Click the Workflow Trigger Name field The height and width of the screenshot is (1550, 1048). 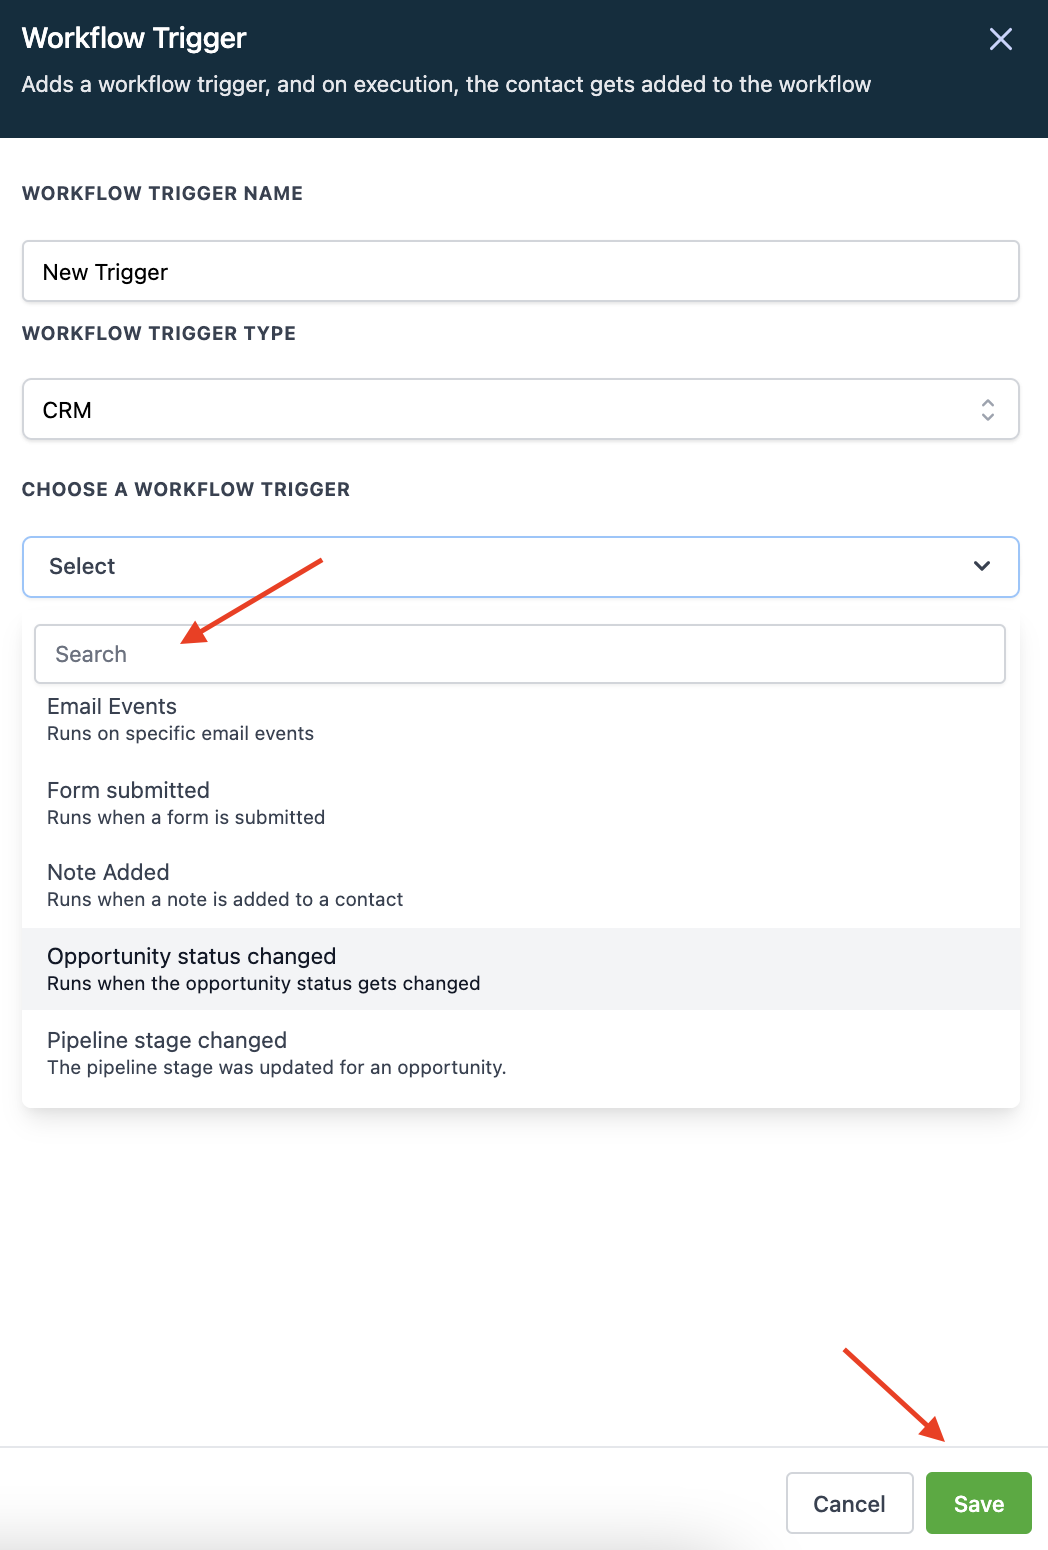tap(520, 271)
